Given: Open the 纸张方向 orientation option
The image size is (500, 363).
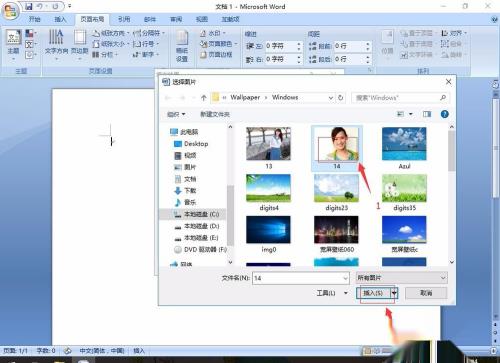Looking at the screenshot, I should pyautogui.click(x=111, y=33).
